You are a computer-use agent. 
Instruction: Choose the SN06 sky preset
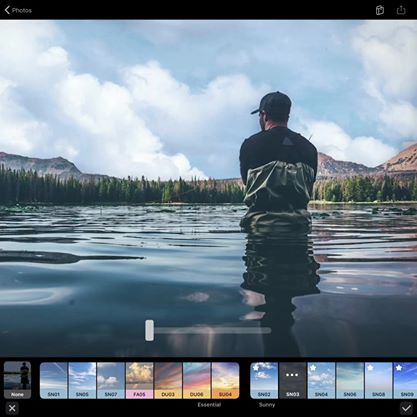(350, 380)
